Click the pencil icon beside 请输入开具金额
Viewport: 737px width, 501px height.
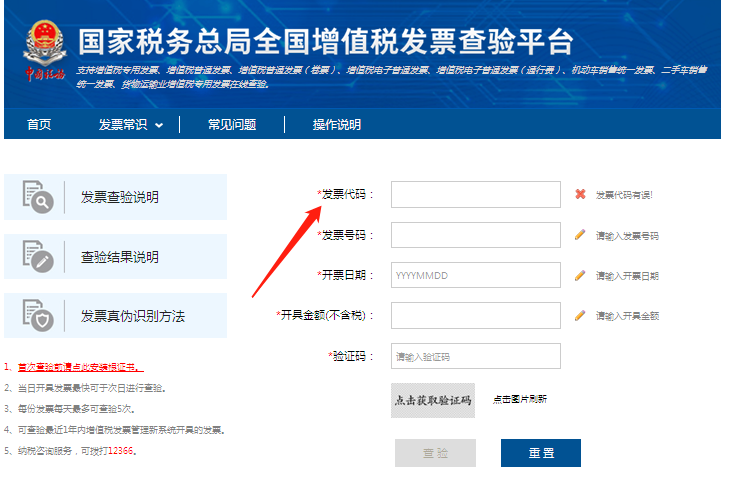[580, 315]
